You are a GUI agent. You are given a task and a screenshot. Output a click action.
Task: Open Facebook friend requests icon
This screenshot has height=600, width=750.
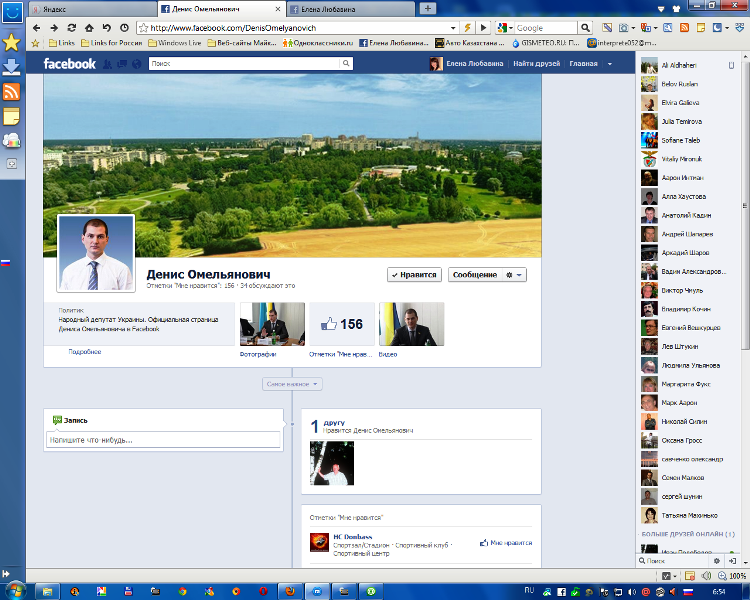[108, 64]
